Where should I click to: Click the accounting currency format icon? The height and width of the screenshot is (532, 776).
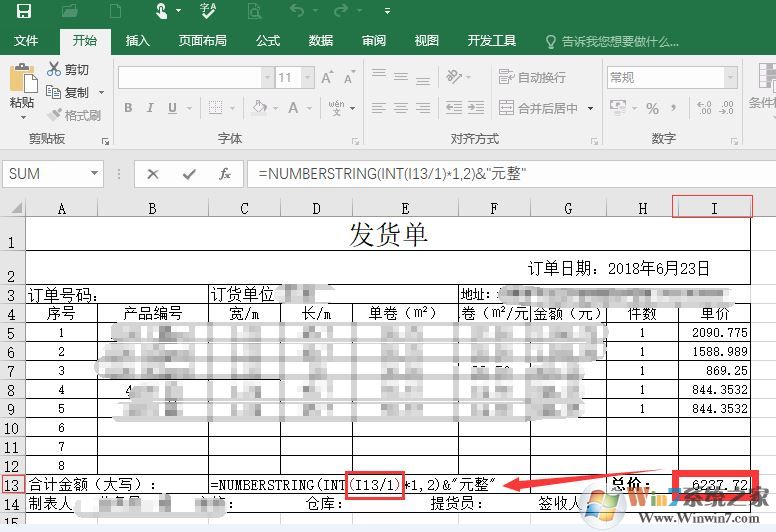[618, 107]
